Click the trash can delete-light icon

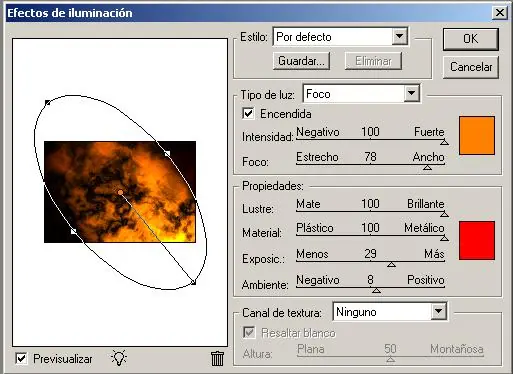point(217,359)
